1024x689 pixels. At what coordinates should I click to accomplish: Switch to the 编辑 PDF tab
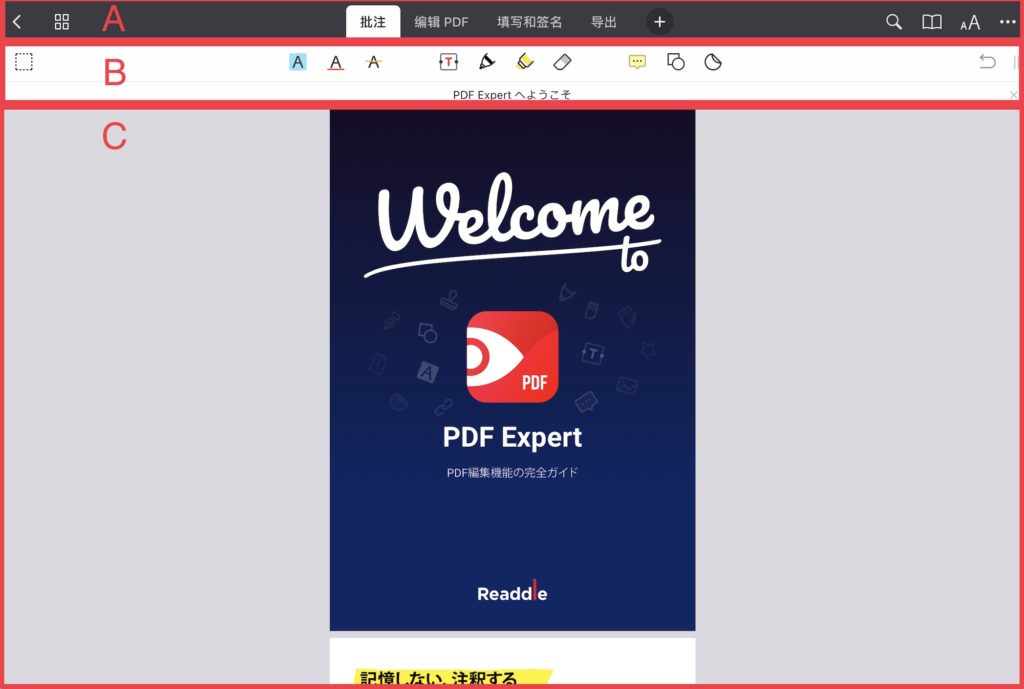441,22
